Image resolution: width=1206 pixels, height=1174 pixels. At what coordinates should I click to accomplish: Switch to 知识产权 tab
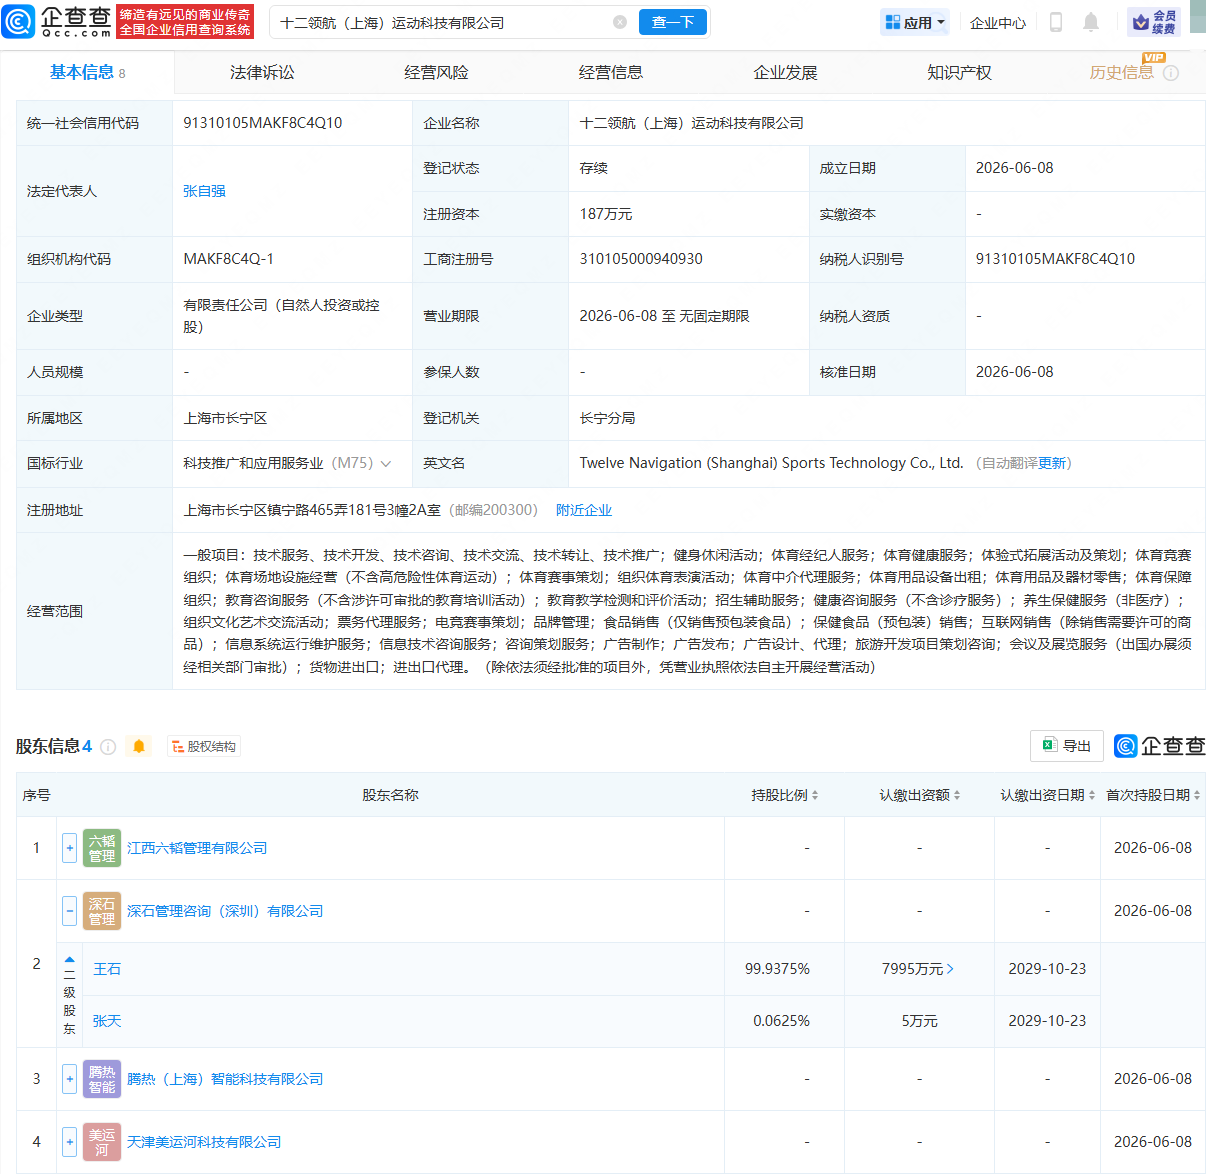[x=959, y=73]
